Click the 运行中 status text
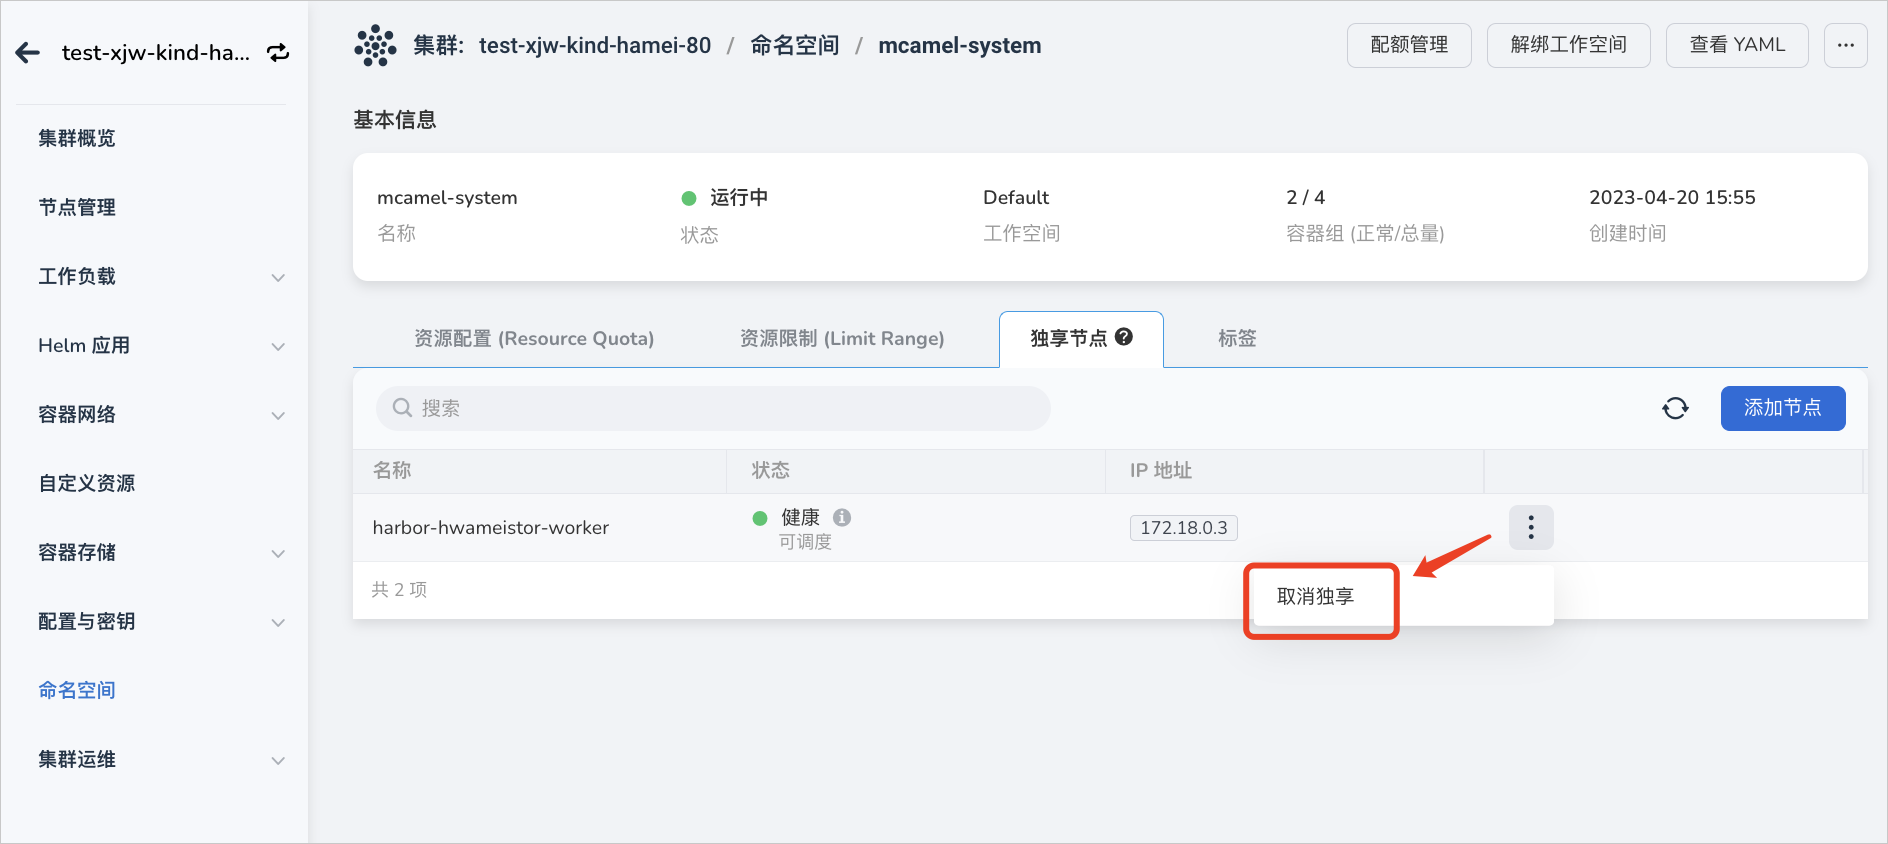1888x844 pixels. [x=739, y=197]
